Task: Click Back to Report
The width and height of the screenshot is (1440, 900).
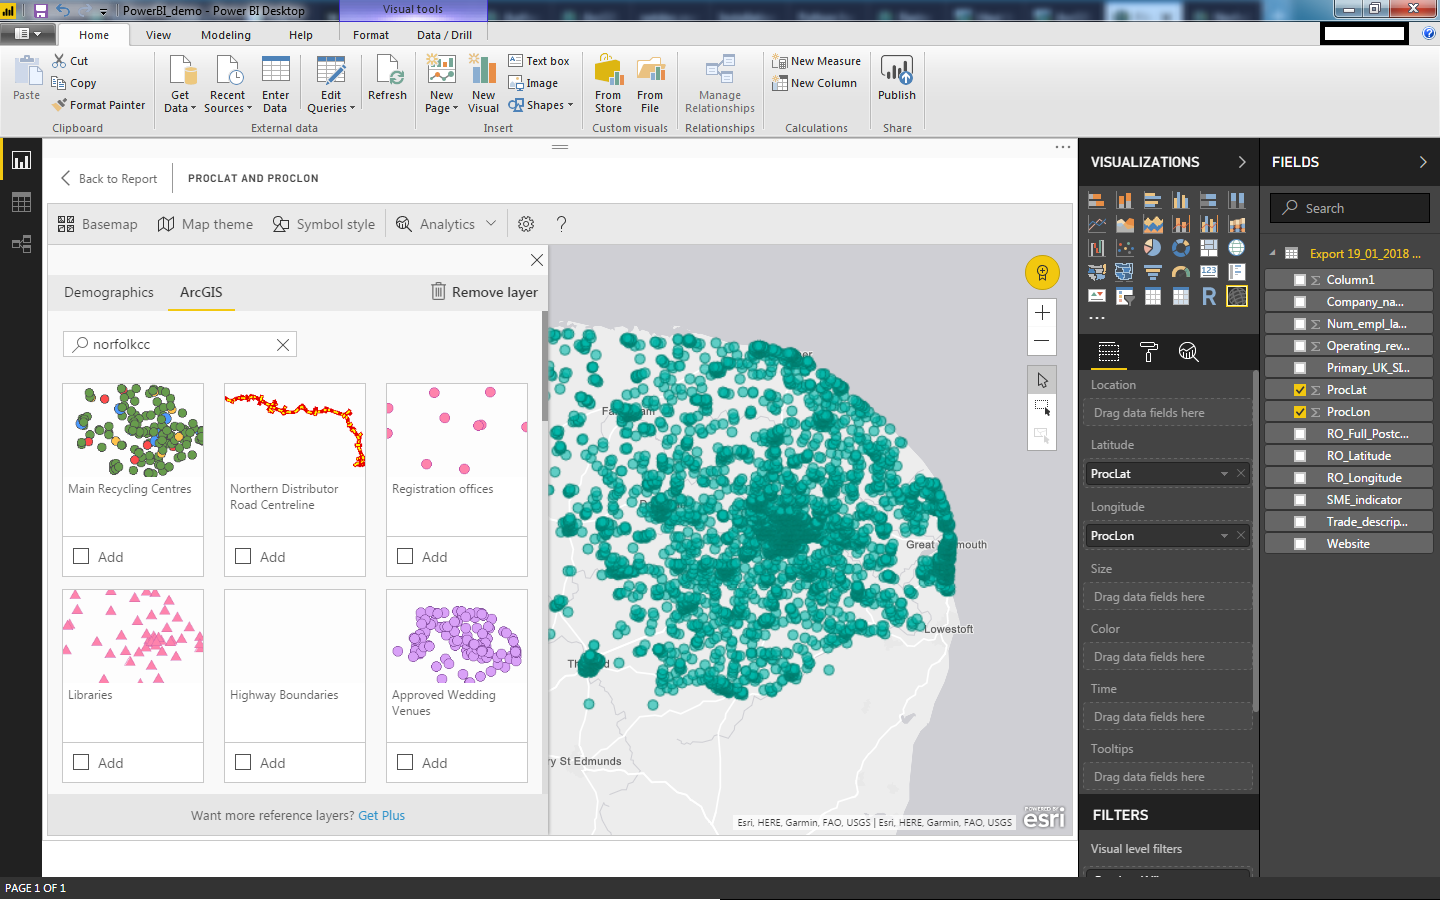Action: [x=109, y=178]
